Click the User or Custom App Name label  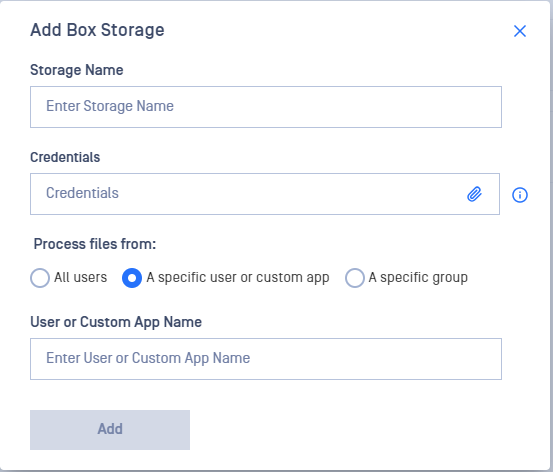click(116, 322)
